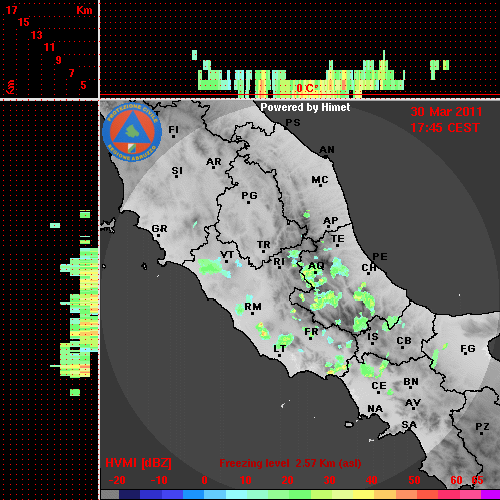Click the 0 C° freezing line label
This screenshot has width=500, height=500.
click(x=307, y=88)
